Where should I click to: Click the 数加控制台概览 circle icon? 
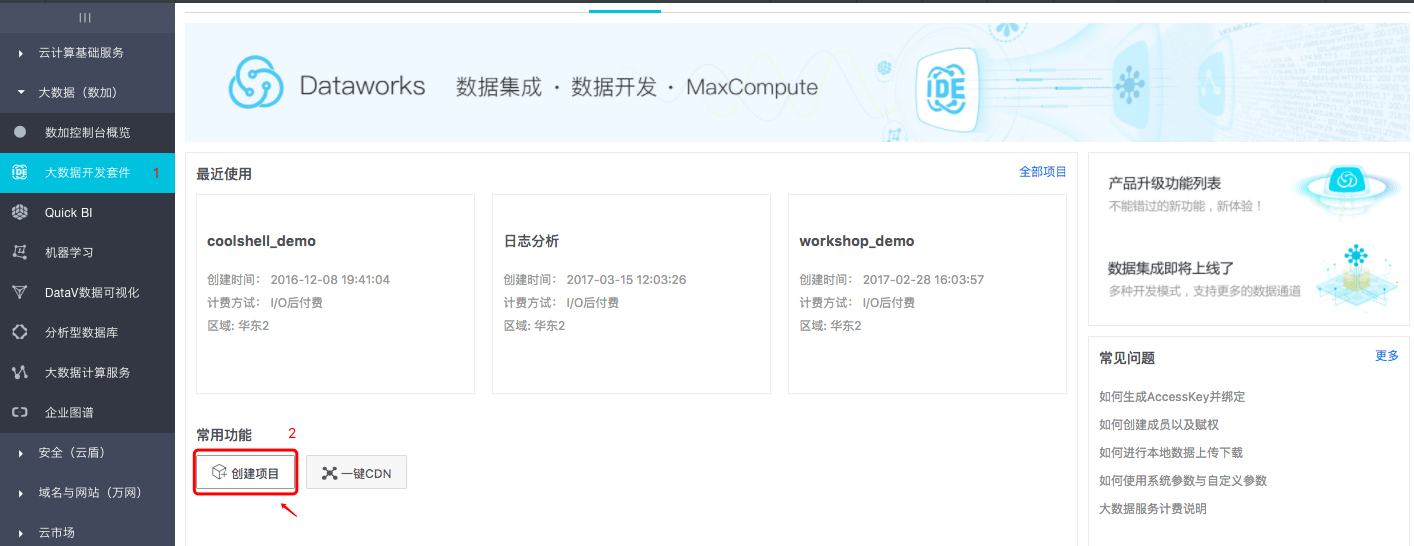20,132
